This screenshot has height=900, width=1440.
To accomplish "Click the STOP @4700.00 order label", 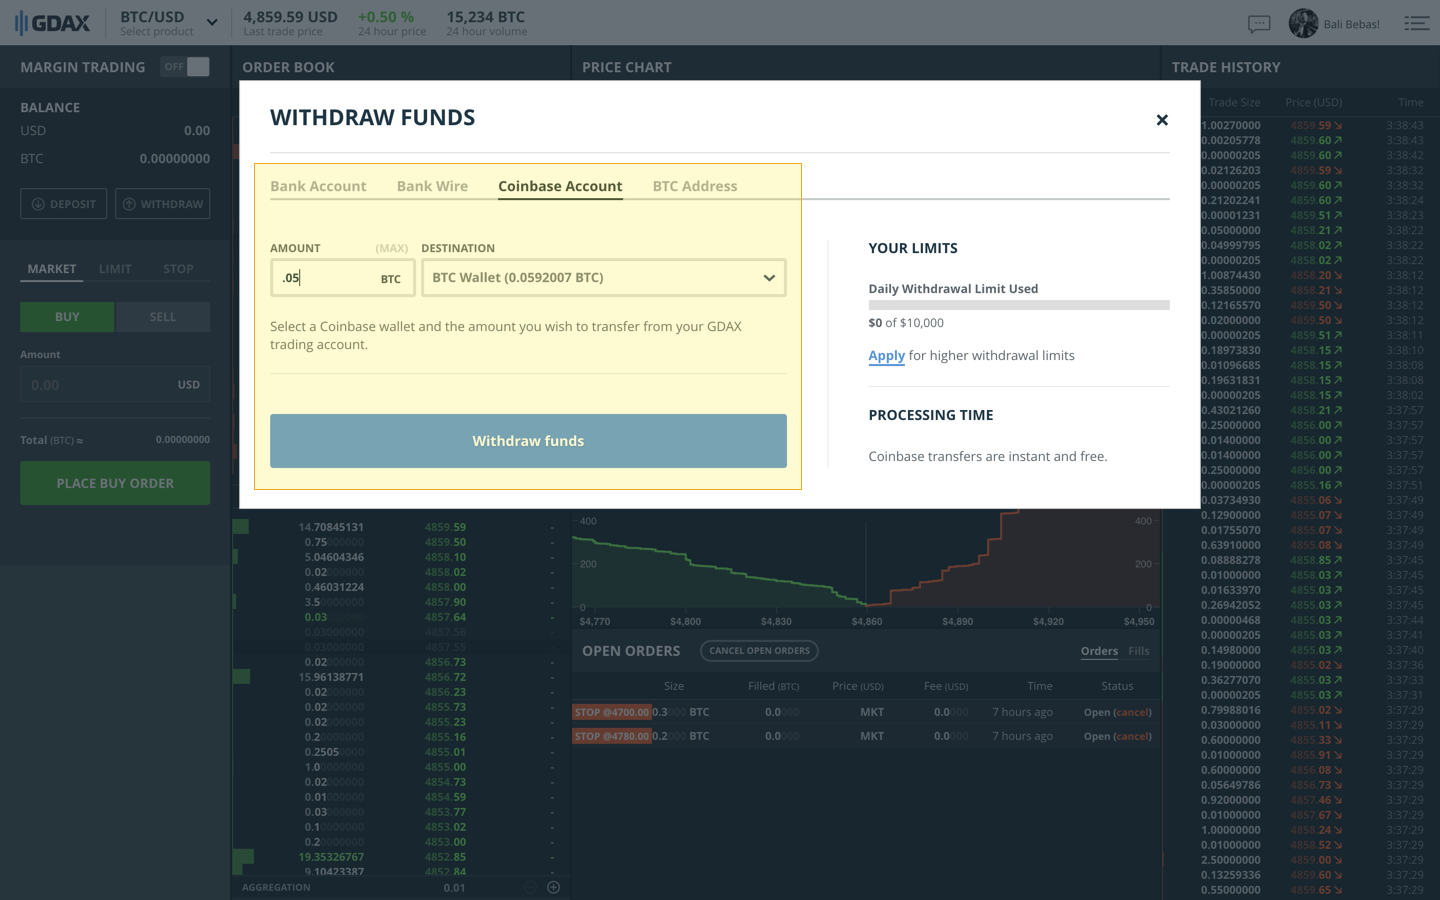I will tap(611, 712).
